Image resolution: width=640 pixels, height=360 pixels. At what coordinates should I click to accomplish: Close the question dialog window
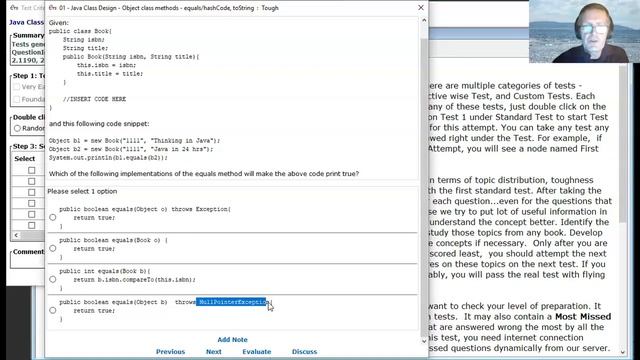[421, 8]
